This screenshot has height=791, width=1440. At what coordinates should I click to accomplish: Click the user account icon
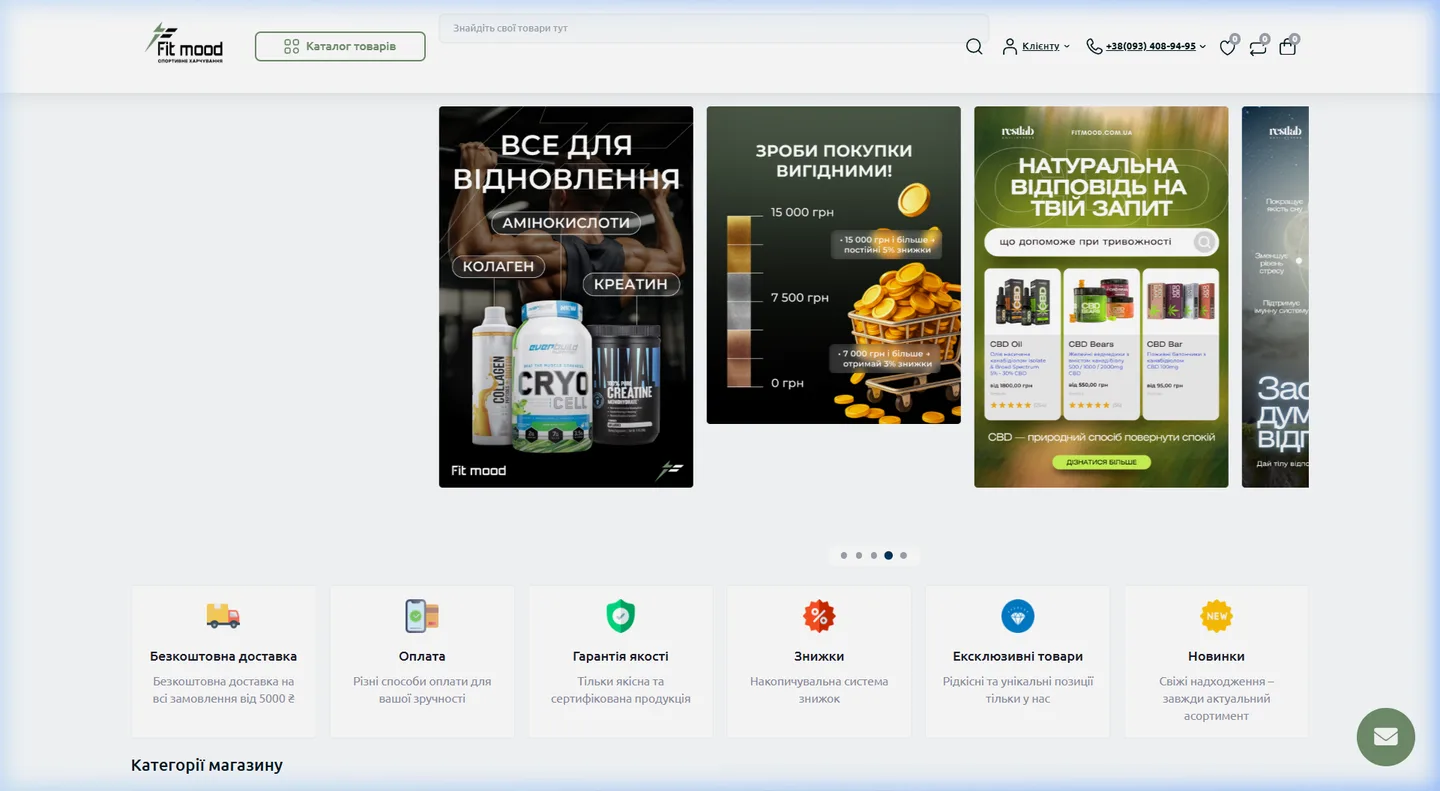[x=1010, y=46]
